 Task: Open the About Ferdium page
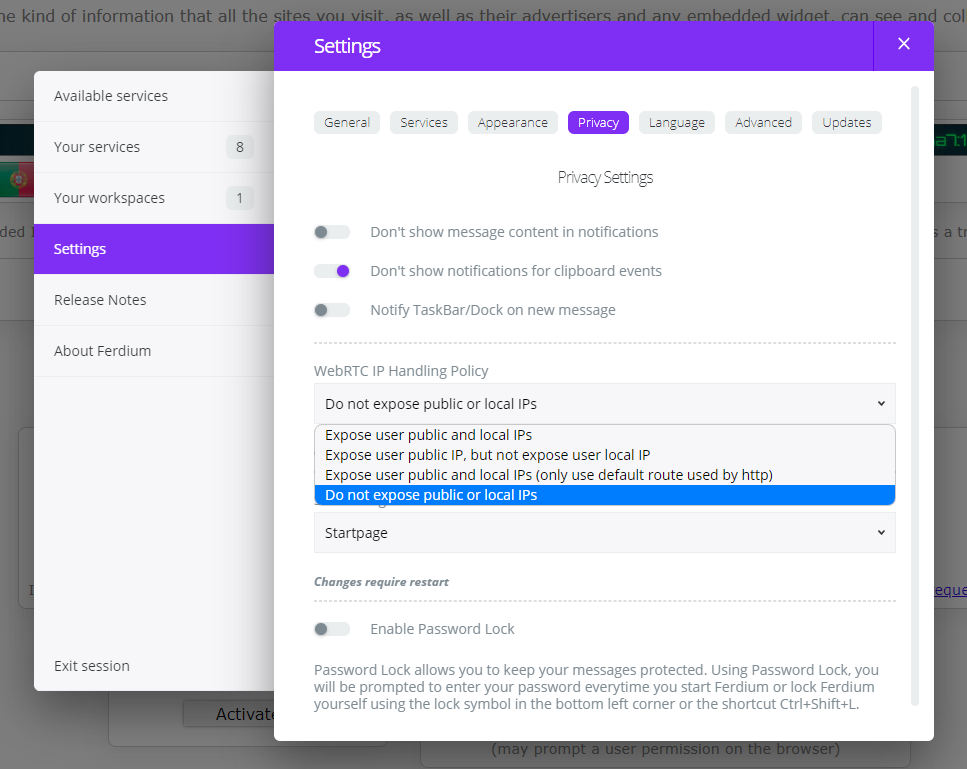(105, 350)
